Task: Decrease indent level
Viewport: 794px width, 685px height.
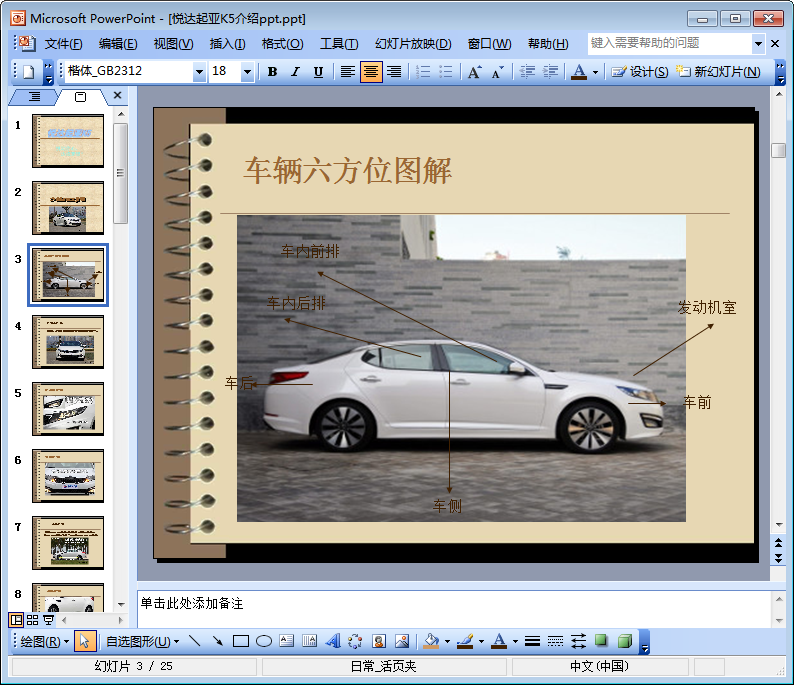Action: pos(528,72)
